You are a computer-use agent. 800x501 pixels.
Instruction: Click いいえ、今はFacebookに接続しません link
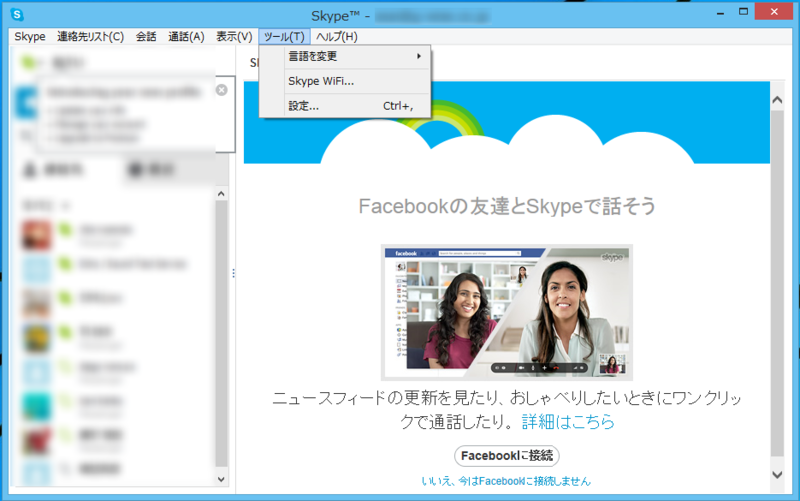506,481
